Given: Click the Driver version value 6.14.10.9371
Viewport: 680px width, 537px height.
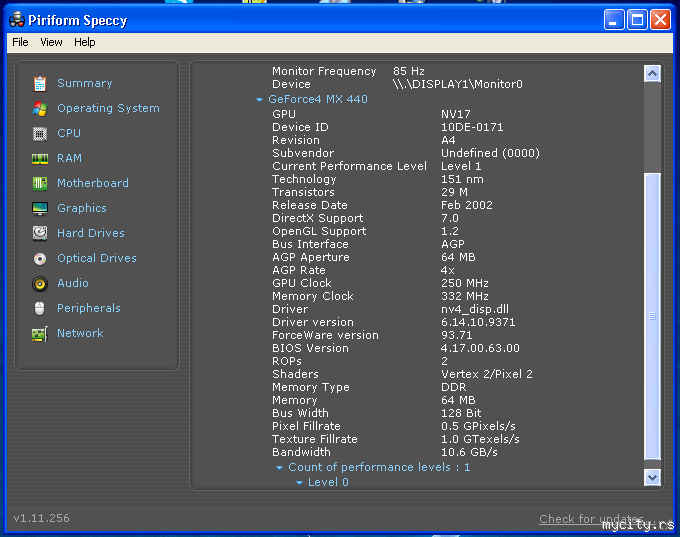Looking at the screenshot, I should [x=478, y=322].
